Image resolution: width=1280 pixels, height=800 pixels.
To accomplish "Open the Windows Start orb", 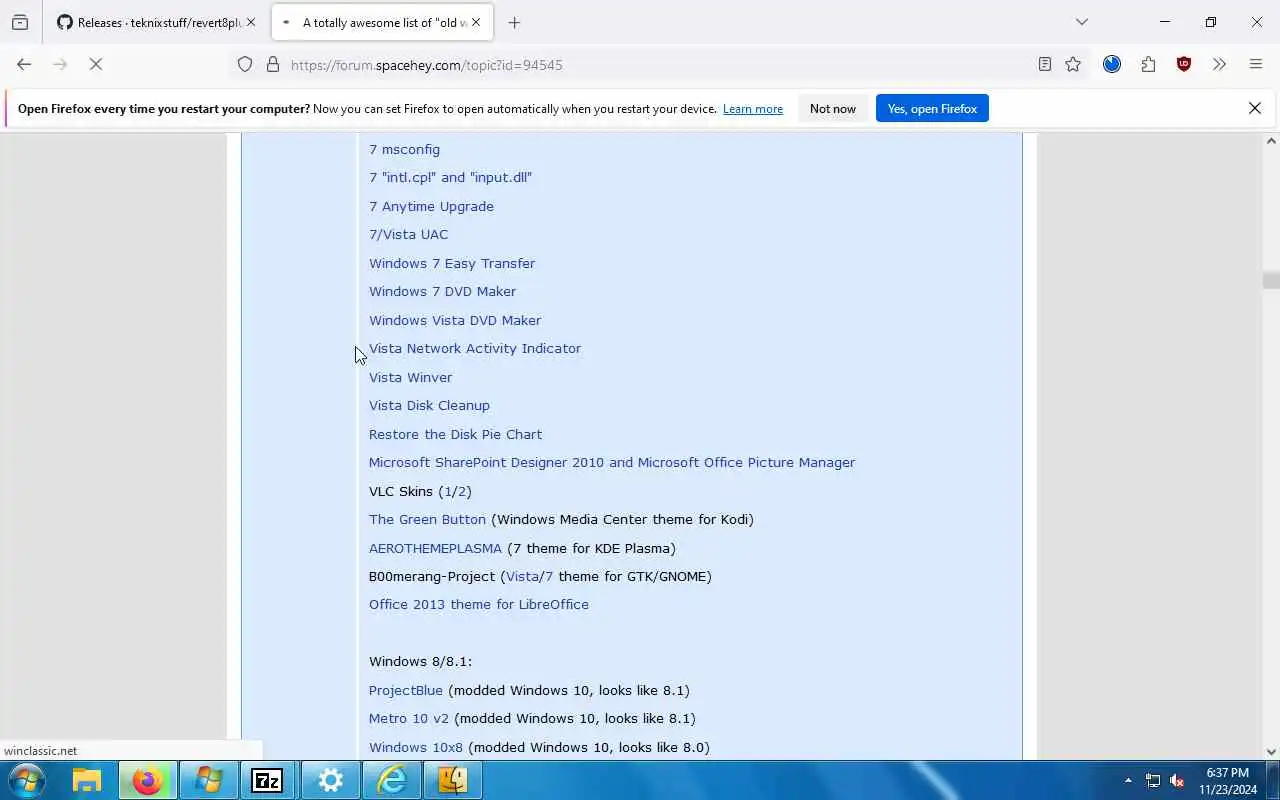I will point(26,780).
